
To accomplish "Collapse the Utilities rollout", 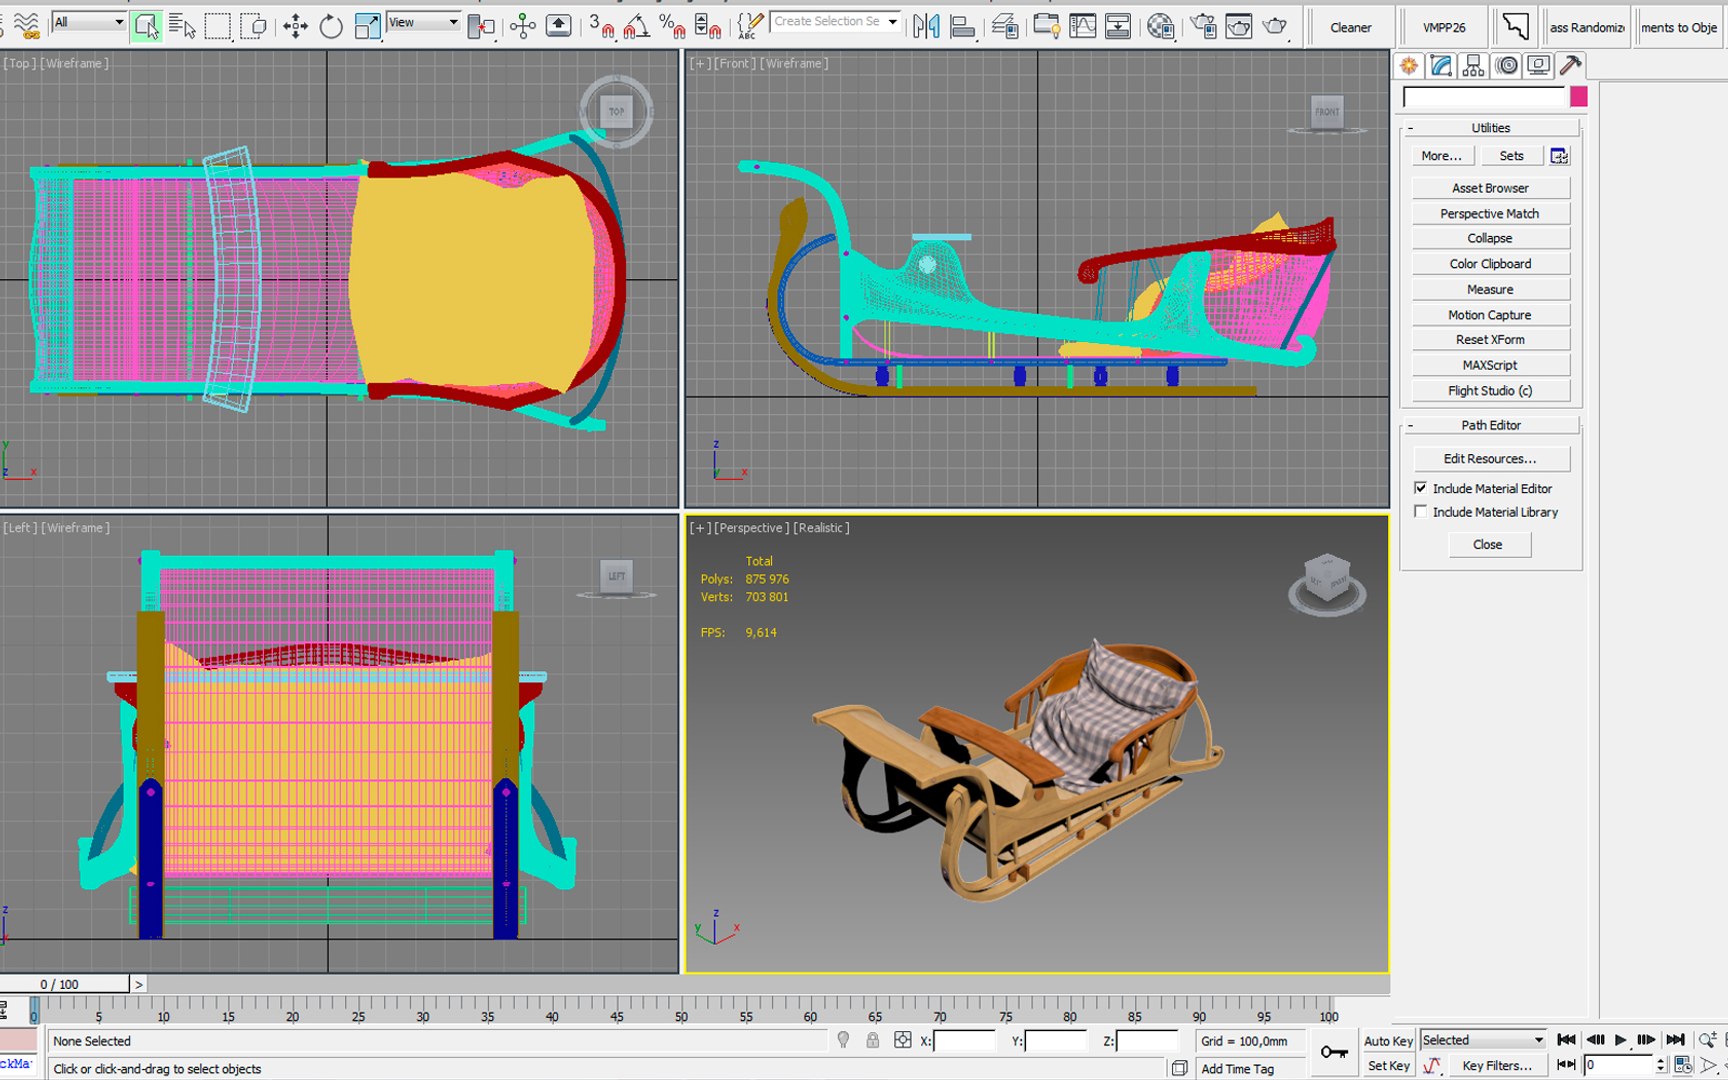I will pos(1490,128).
